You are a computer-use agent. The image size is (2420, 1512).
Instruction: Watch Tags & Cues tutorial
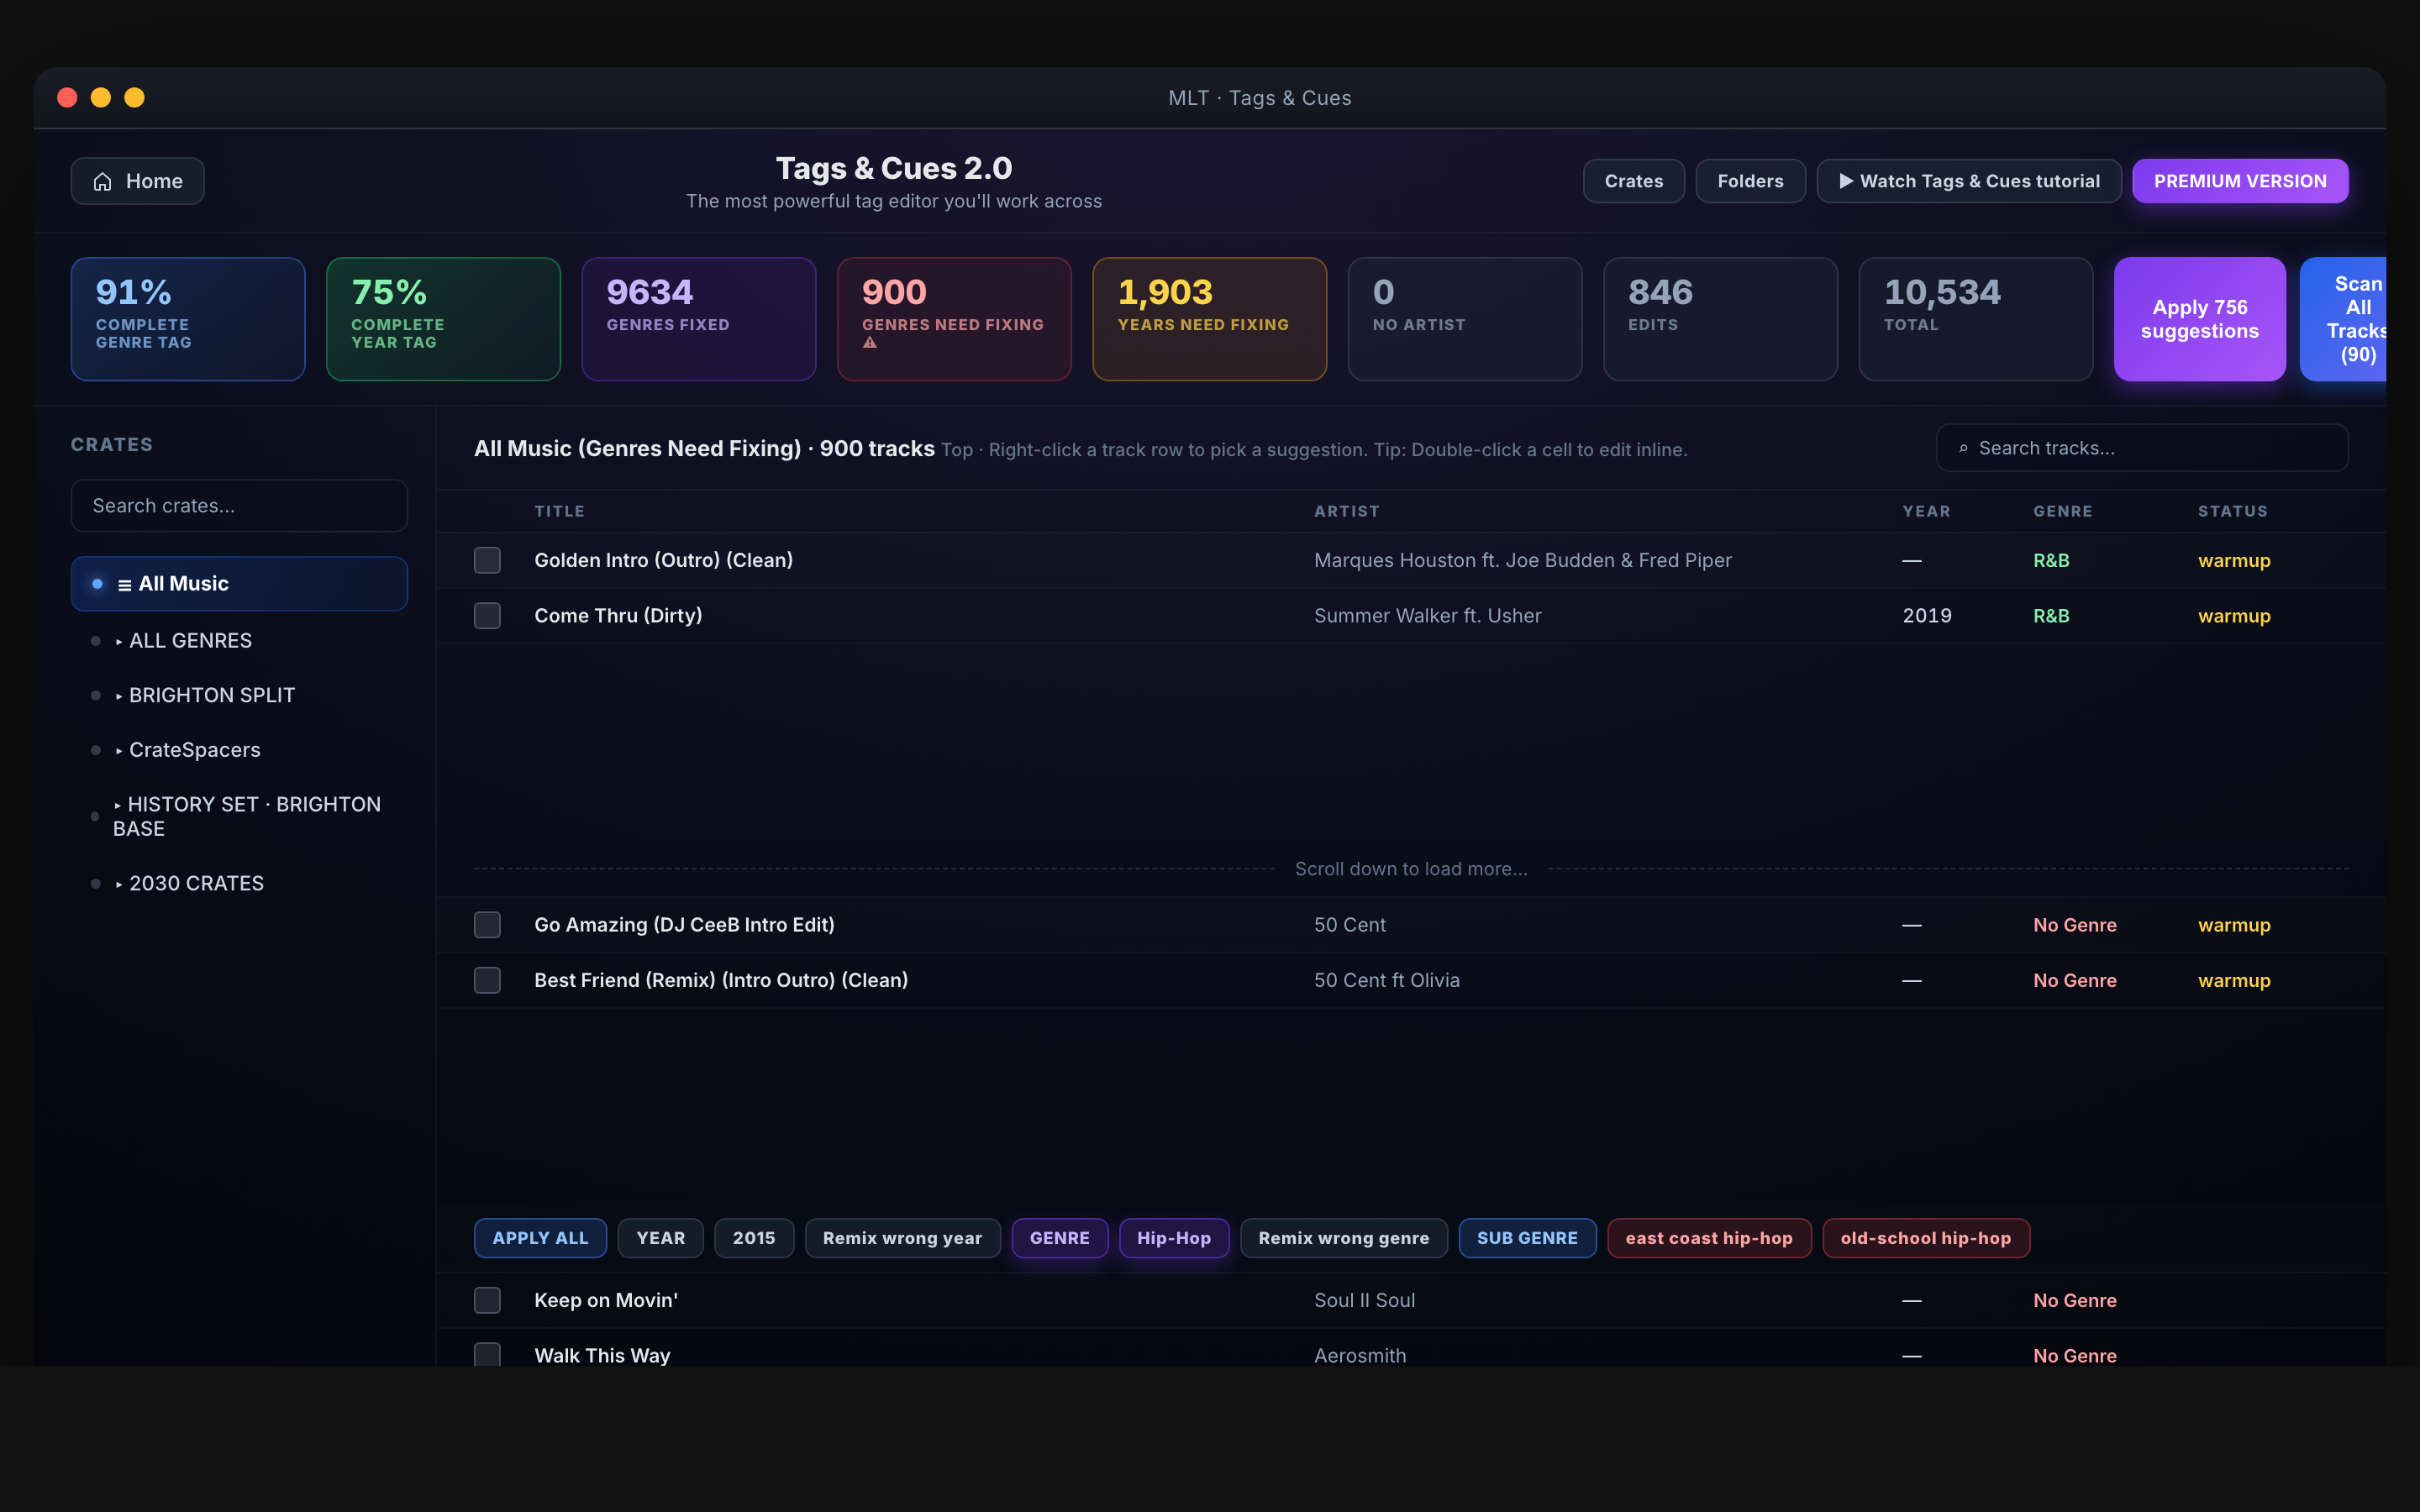point(1969,181)
